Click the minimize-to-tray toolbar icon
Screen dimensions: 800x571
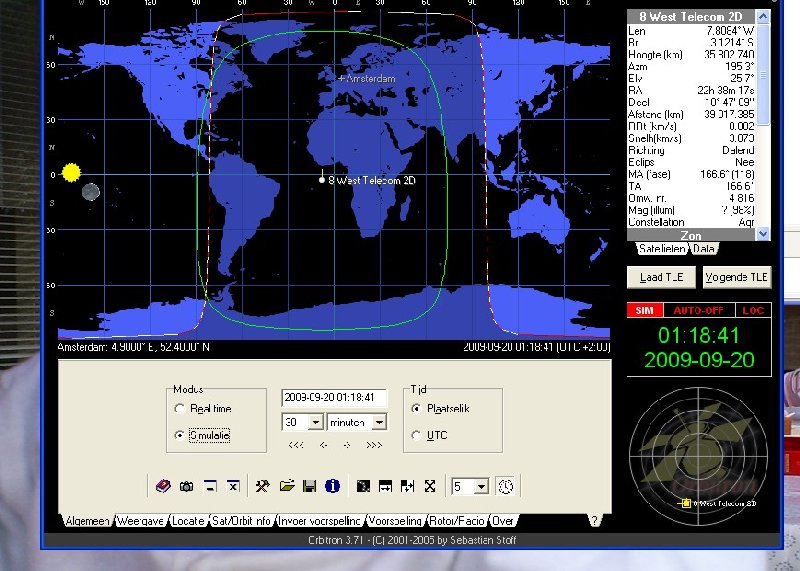[x=210, y=486]
